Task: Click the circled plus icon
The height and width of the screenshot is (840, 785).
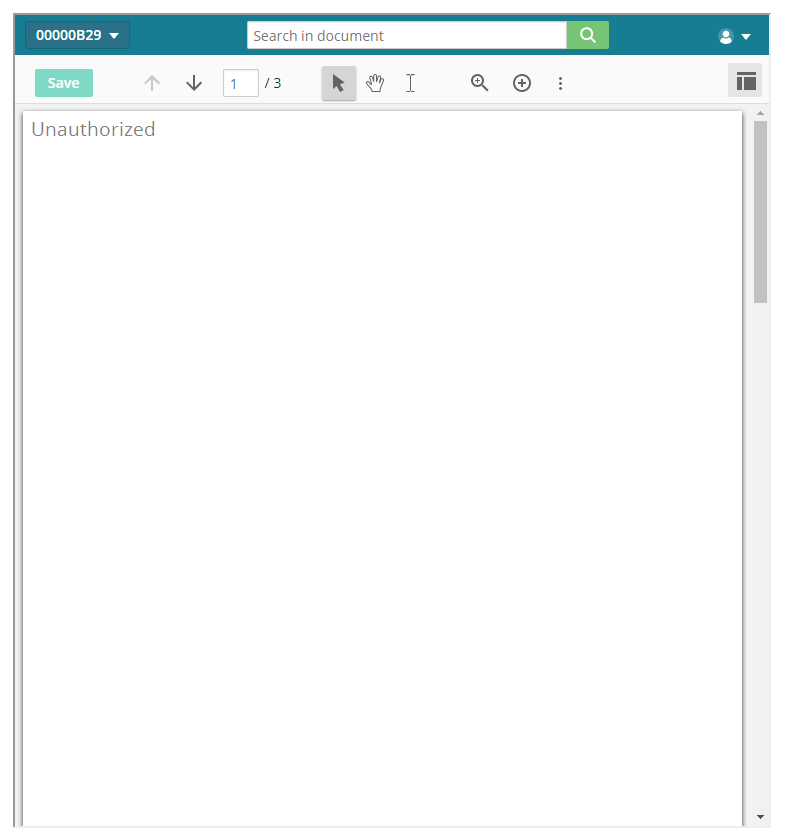Action: point(522,83)
